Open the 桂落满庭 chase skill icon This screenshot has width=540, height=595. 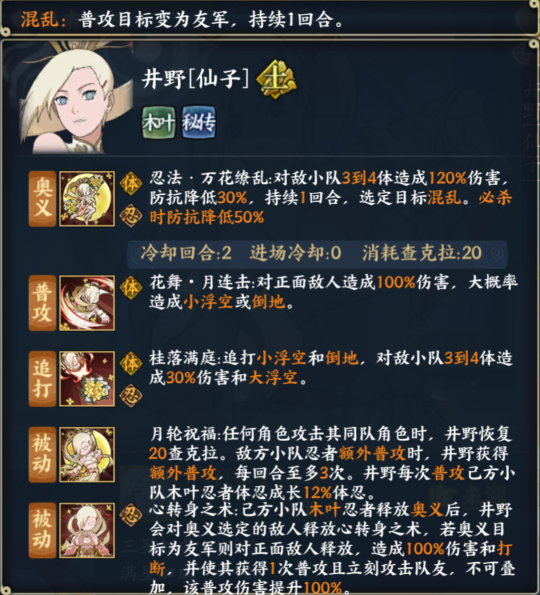87,379
